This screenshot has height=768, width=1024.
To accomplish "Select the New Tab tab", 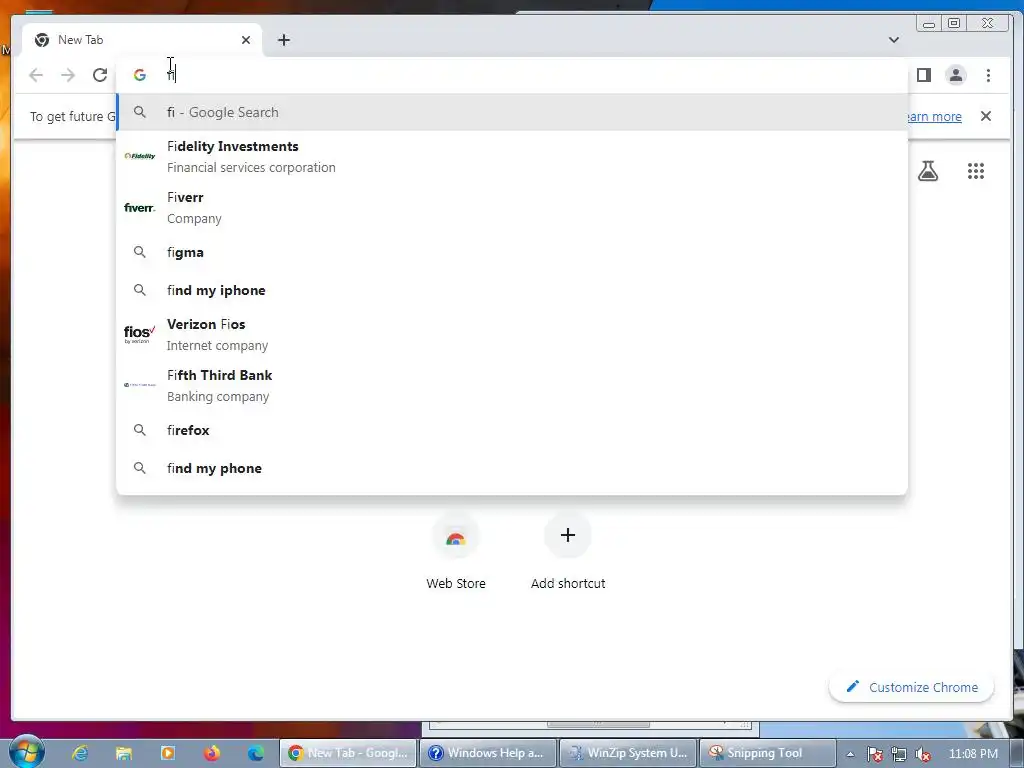I will [x=142, y=40].
